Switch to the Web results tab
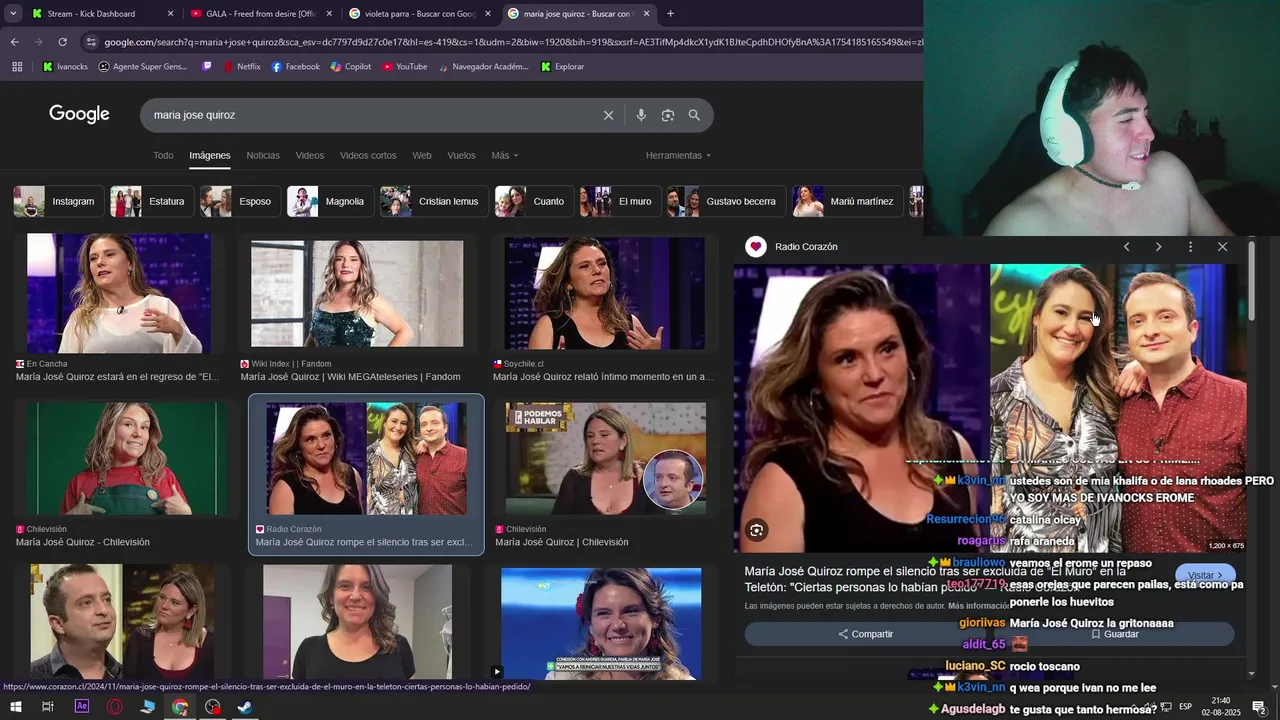This screenshot has height=720, width=1280. pos(422,156)
